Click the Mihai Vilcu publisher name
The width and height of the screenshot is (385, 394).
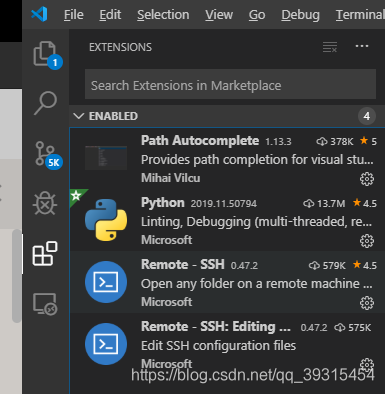170,178
